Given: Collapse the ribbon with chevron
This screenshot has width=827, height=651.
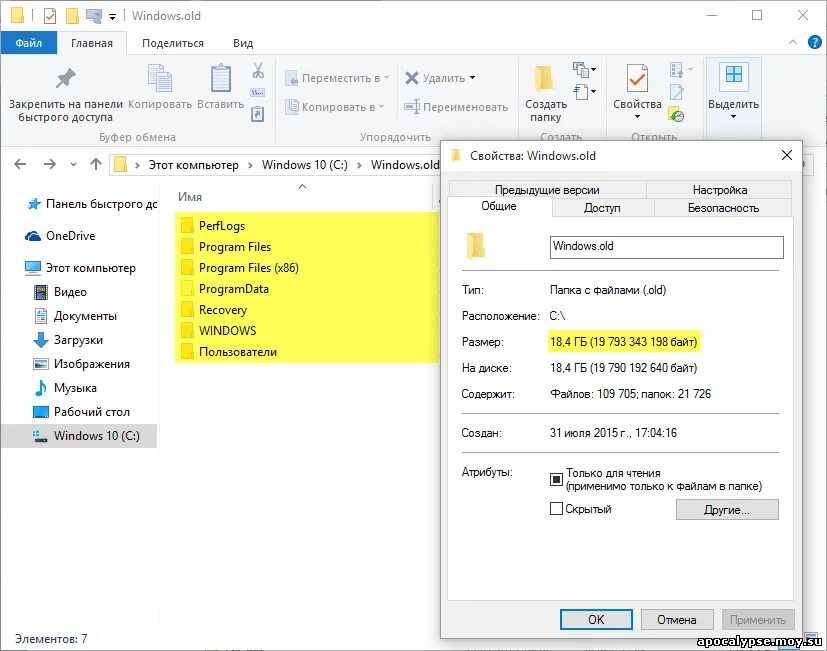Looking at the screenshot, I should coord(793,42).
